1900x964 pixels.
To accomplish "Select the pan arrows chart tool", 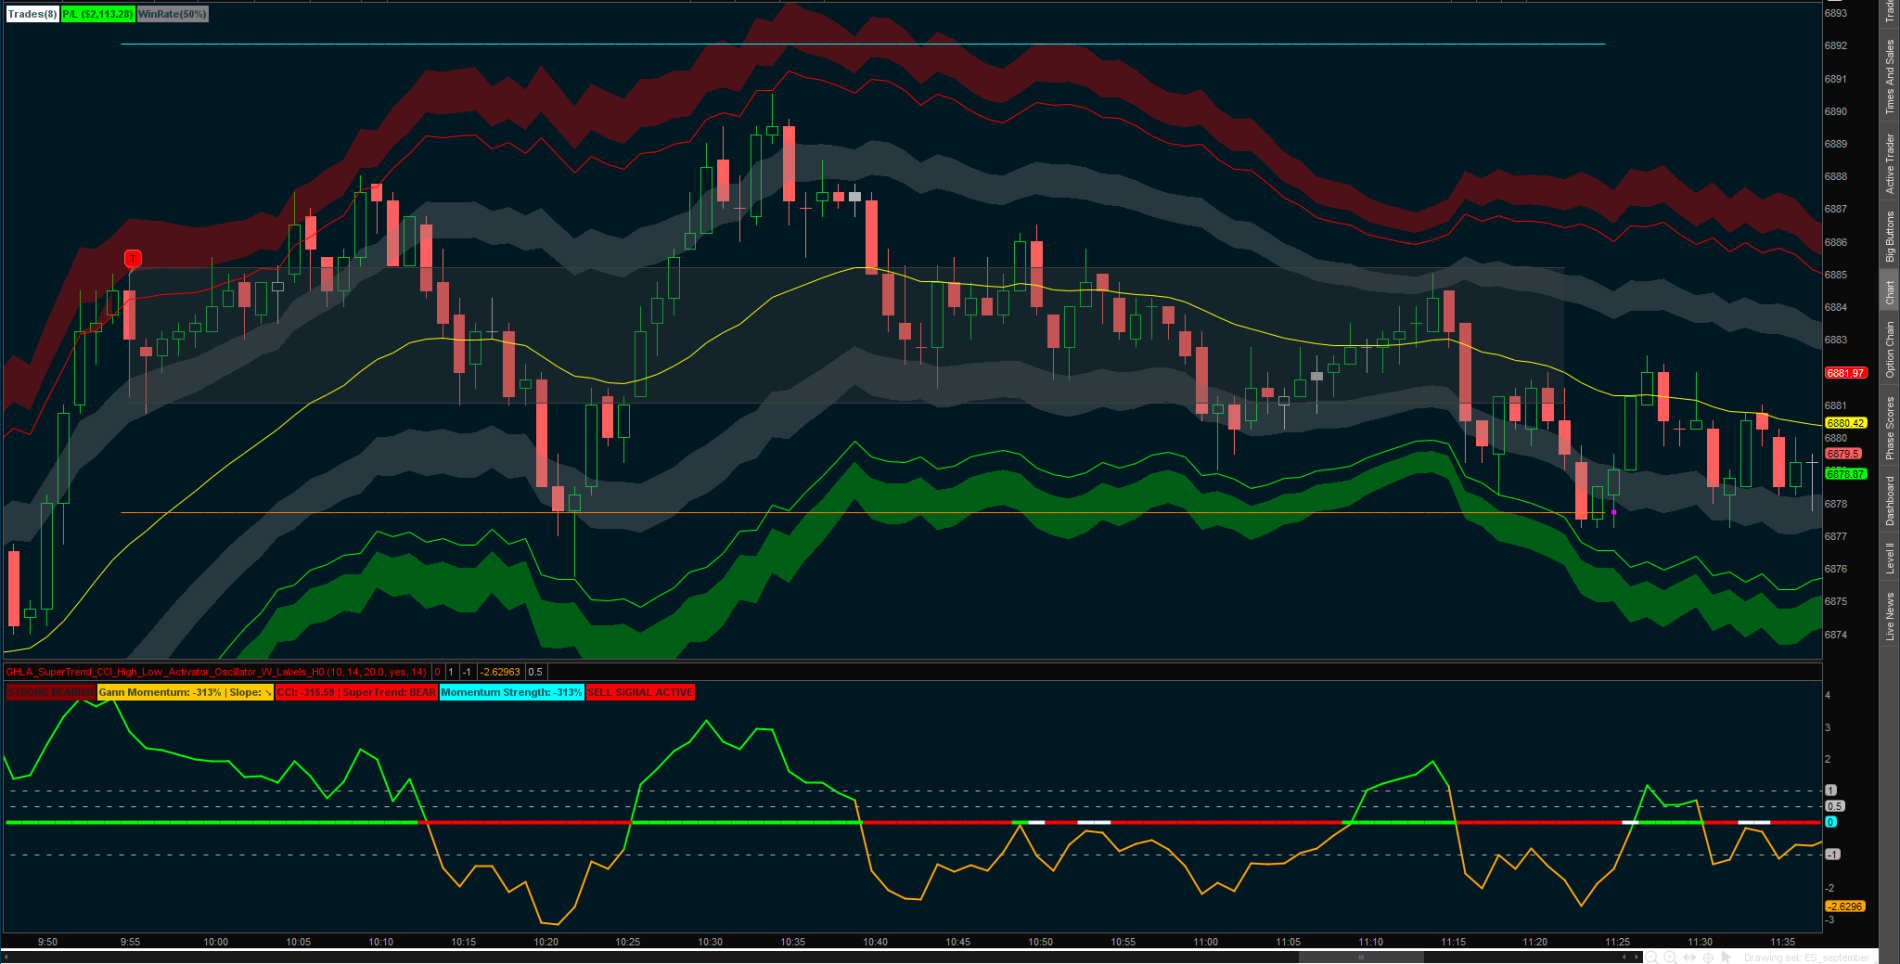I will pyautogui.click(x=1689, y=957).
